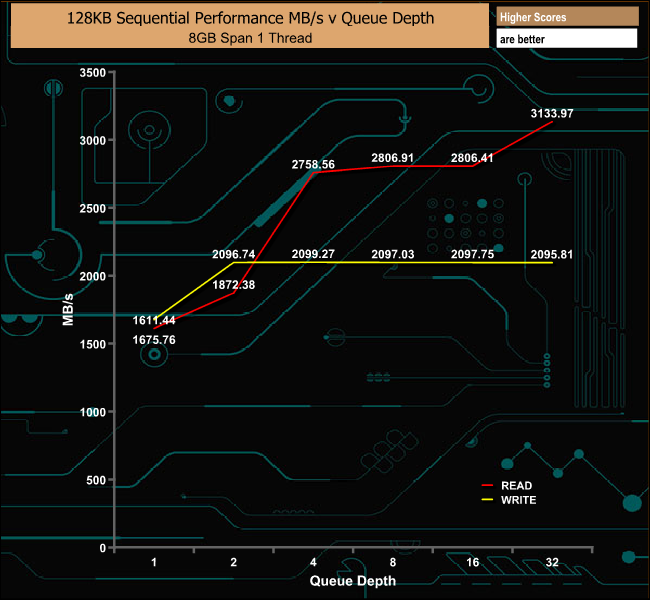Viewport: 650px width, 600px height.
Task: Click the 2000 y-axis tick label
Action: (x=93, y=276)
